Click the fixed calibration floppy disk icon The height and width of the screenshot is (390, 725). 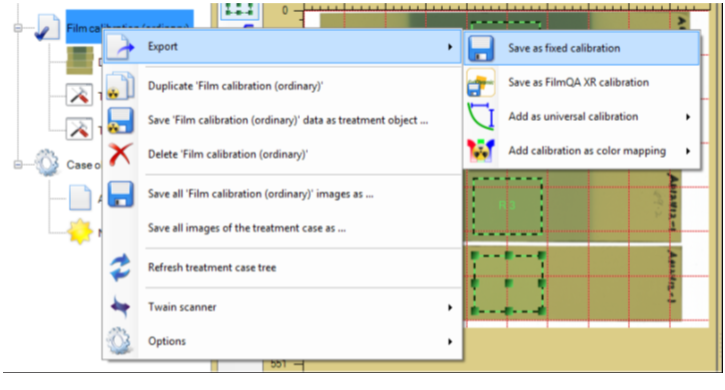click(481, 49)
